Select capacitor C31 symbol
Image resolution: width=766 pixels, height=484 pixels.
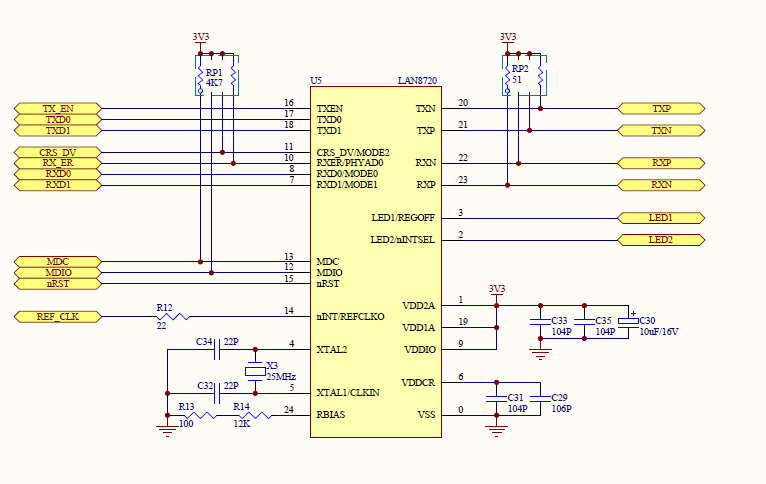pos(496,399)
